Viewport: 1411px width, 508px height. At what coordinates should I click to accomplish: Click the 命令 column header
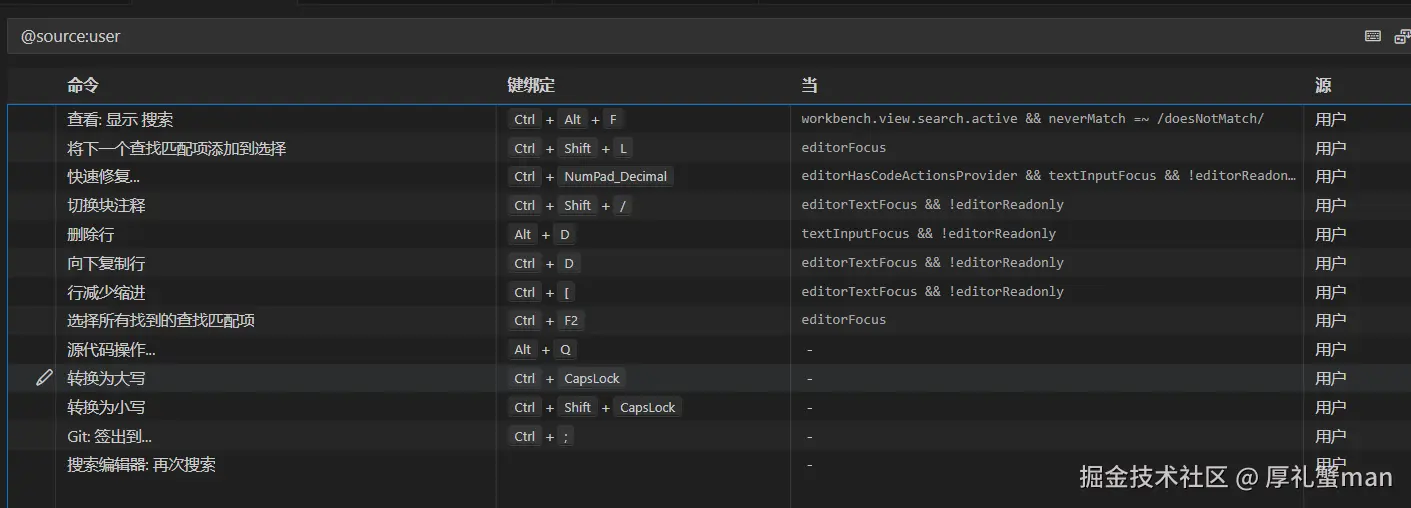pos(83,86)
